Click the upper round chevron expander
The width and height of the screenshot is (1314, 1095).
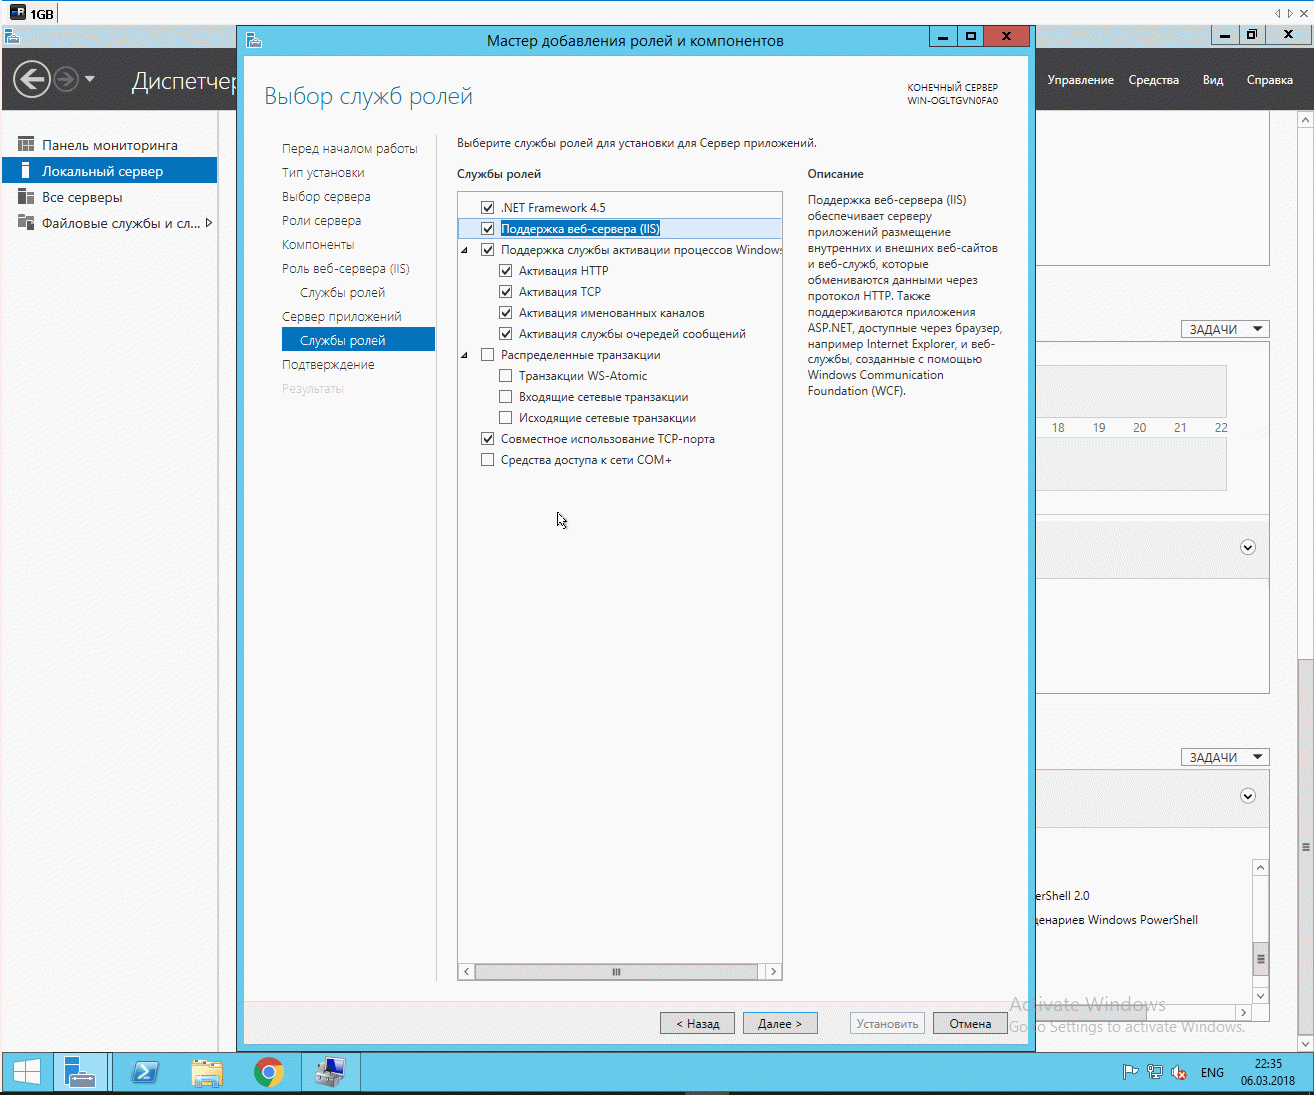[1248, 547]
